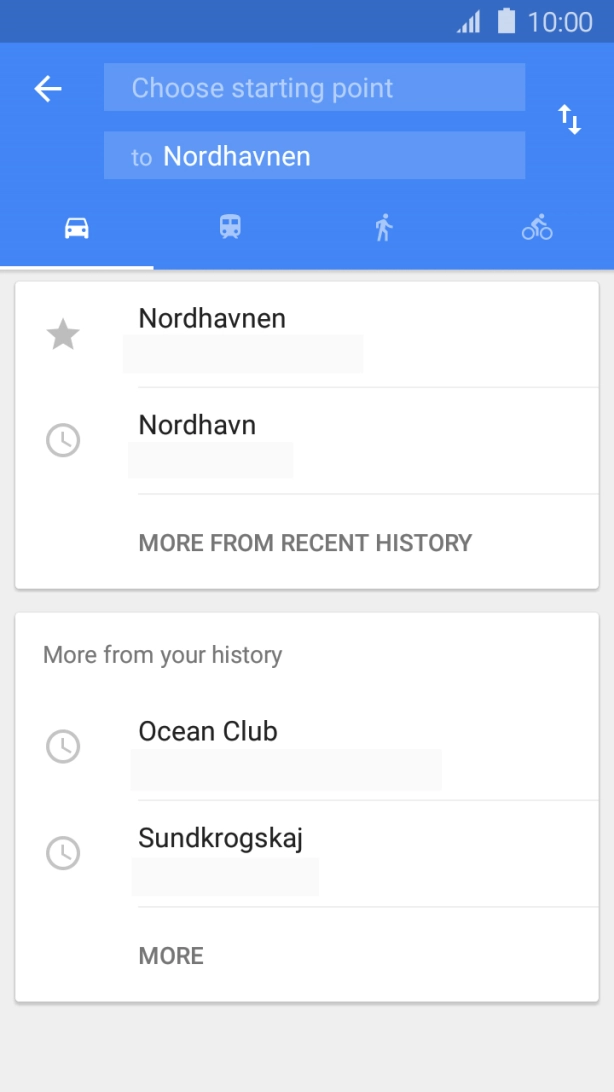Tap the clock icon beside Sundkrogskaj
The height and width of the screenshot is (1092, 614).
point(63,853)
